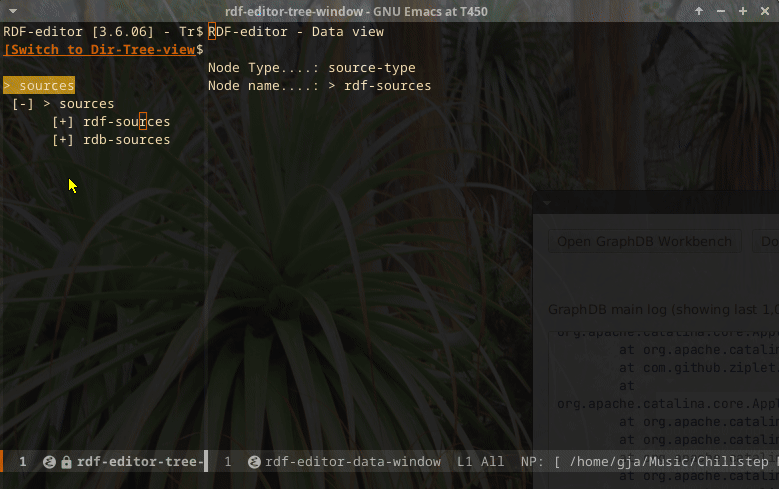Image resolution: width=779 pixels, height=489 pixels.
Task: Click the rdf-editor-tree buffer name in the mode line
Action: 140,462
